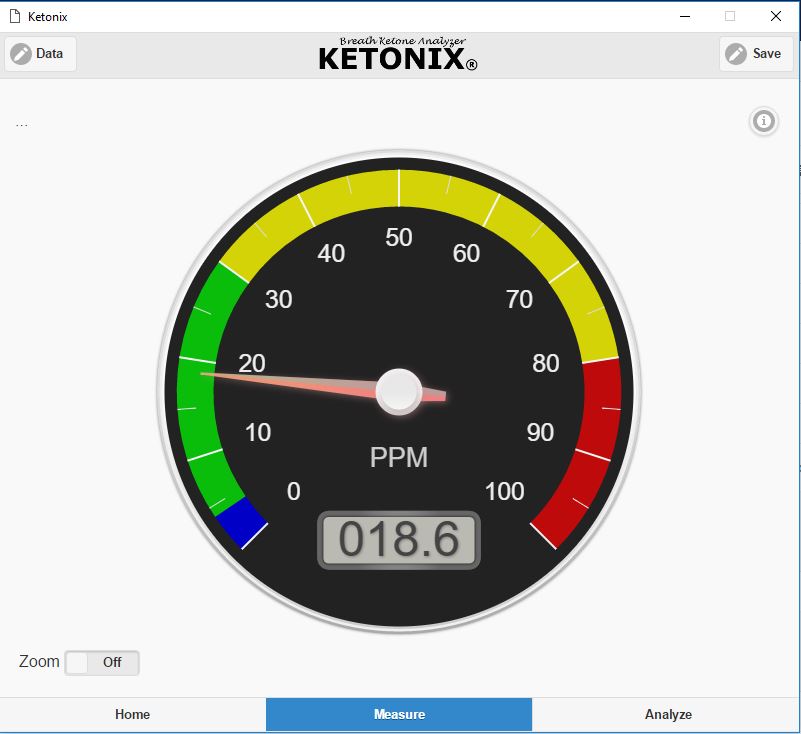
Task: Switch to the Analyze tab
Action: [667, 715]
